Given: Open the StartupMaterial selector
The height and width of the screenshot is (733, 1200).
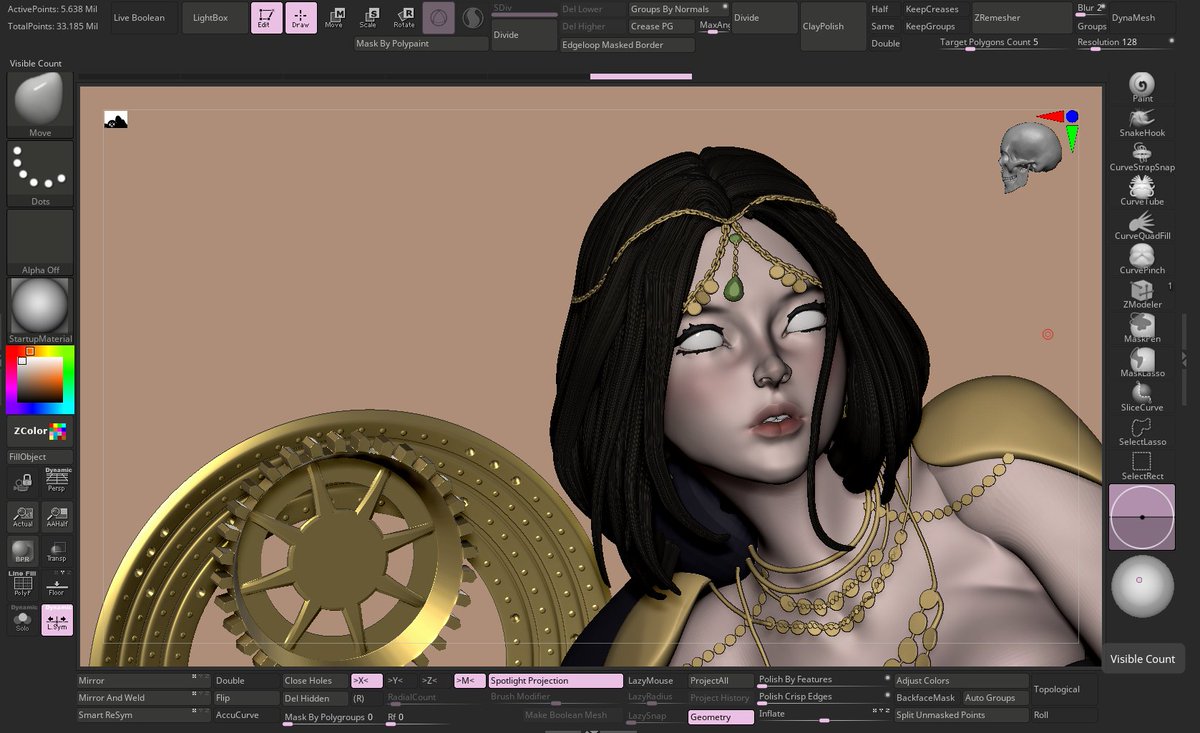Looking at the screenshot, I should point(38,305).
